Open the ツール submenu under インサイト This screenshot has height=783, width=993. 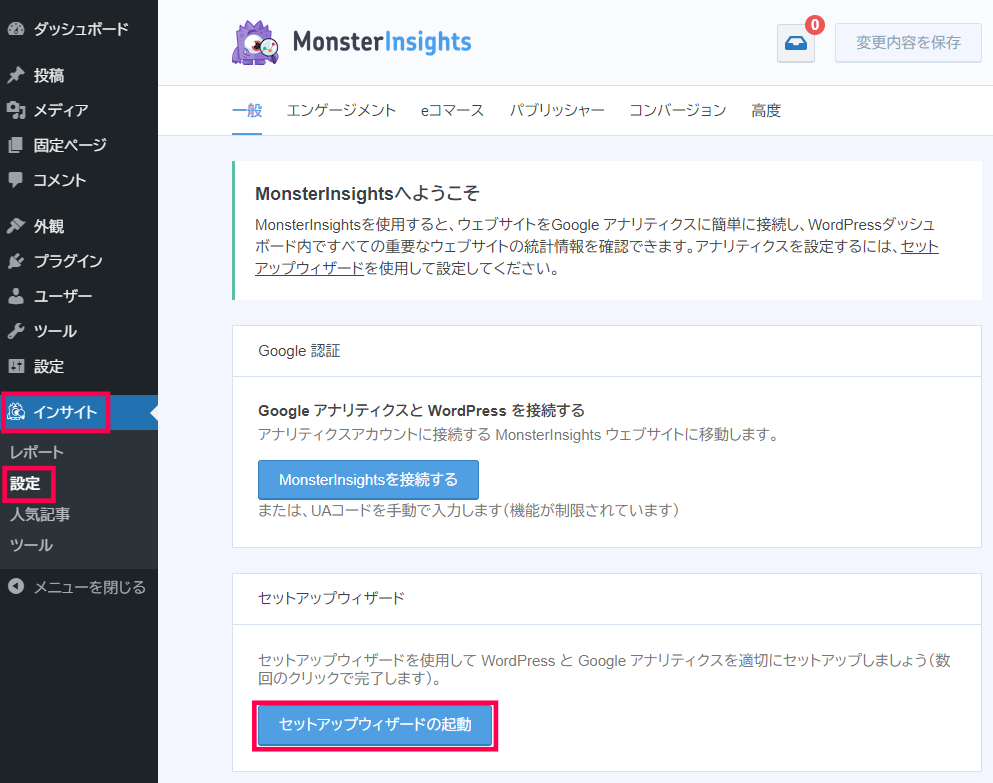click(31, 545)
